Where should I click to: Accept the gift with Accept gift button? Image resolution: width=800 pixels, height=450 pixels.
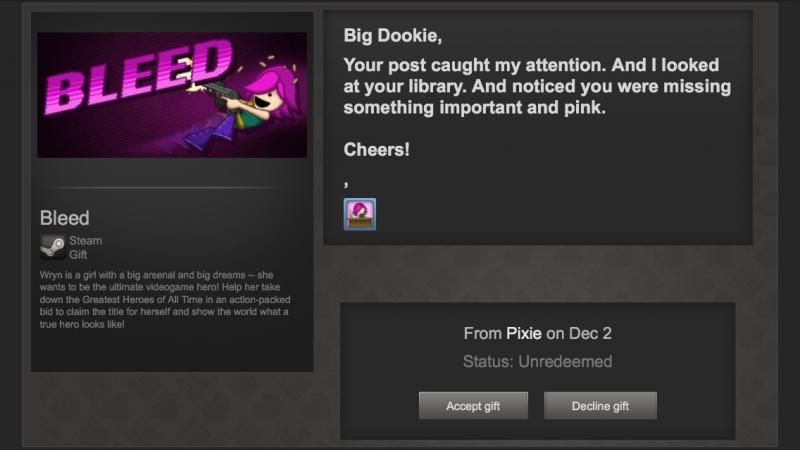click(x=473, y=406)
